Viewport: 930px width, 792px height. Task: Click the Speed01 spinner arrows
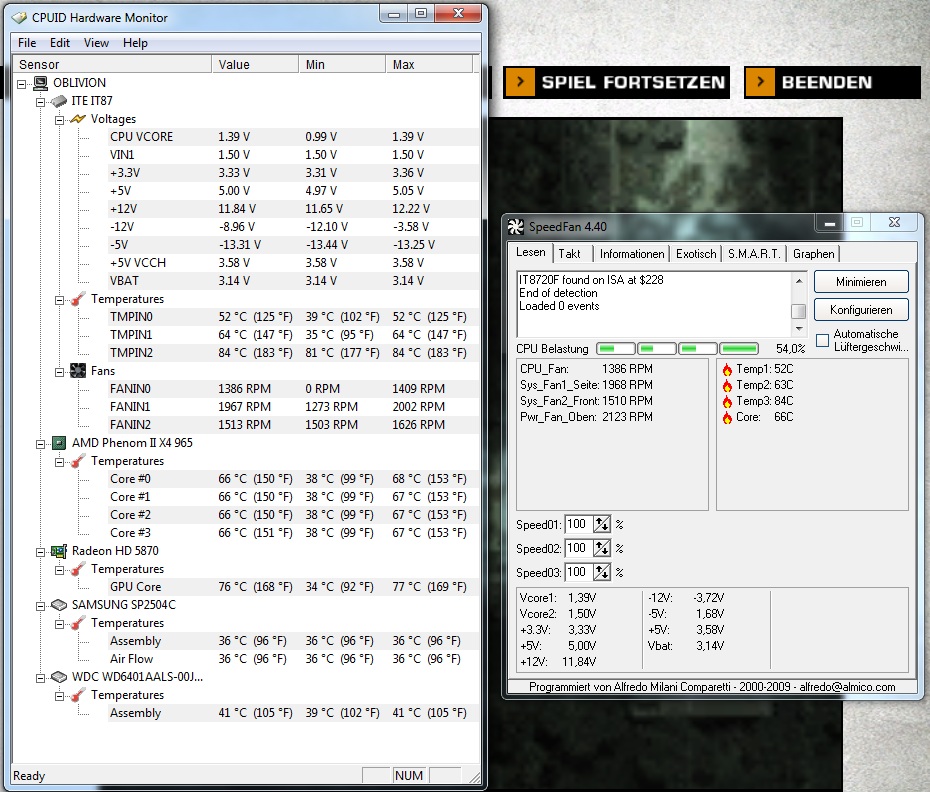[x=601, y=524]
